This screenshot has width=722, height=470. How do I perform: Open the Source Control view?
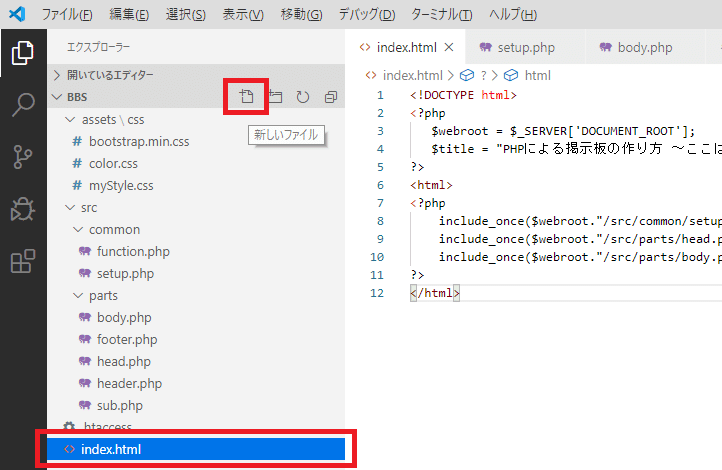23,157
